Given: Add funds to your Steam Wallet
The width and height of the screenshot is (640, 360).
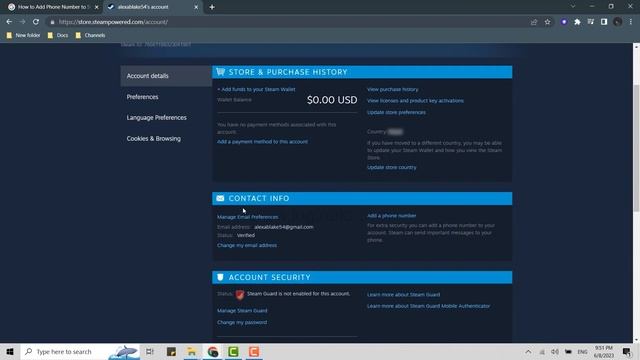Looking at the screenshot, I should [x=256, y=89].
